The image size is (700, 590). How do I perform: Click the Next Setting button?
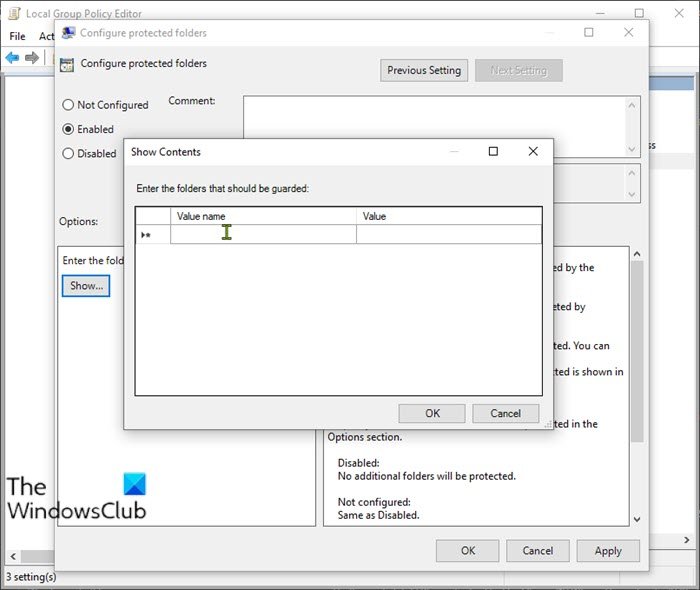(x=518, y=71)
